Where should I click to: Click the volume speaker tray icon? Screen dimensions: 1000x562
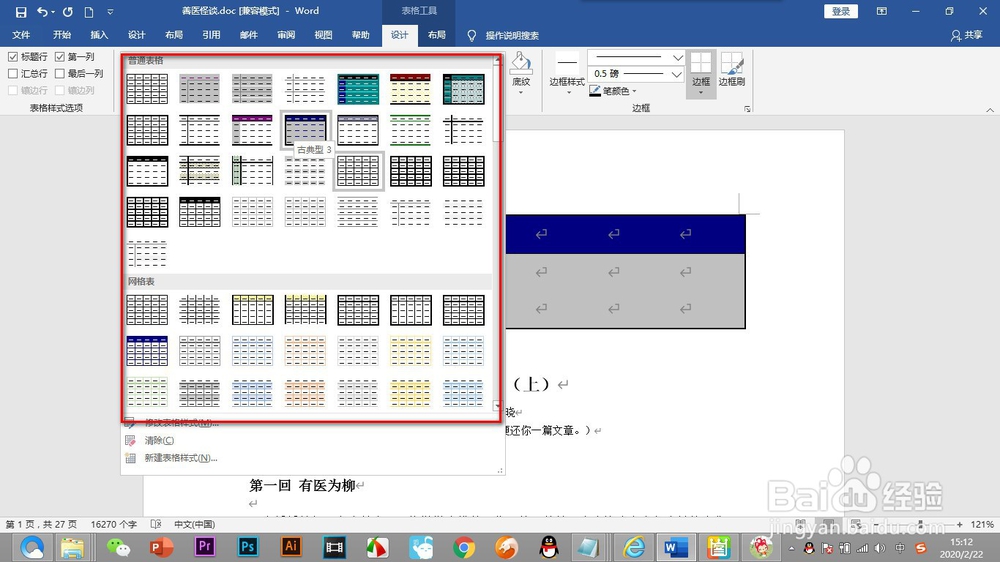click(880, 548)
